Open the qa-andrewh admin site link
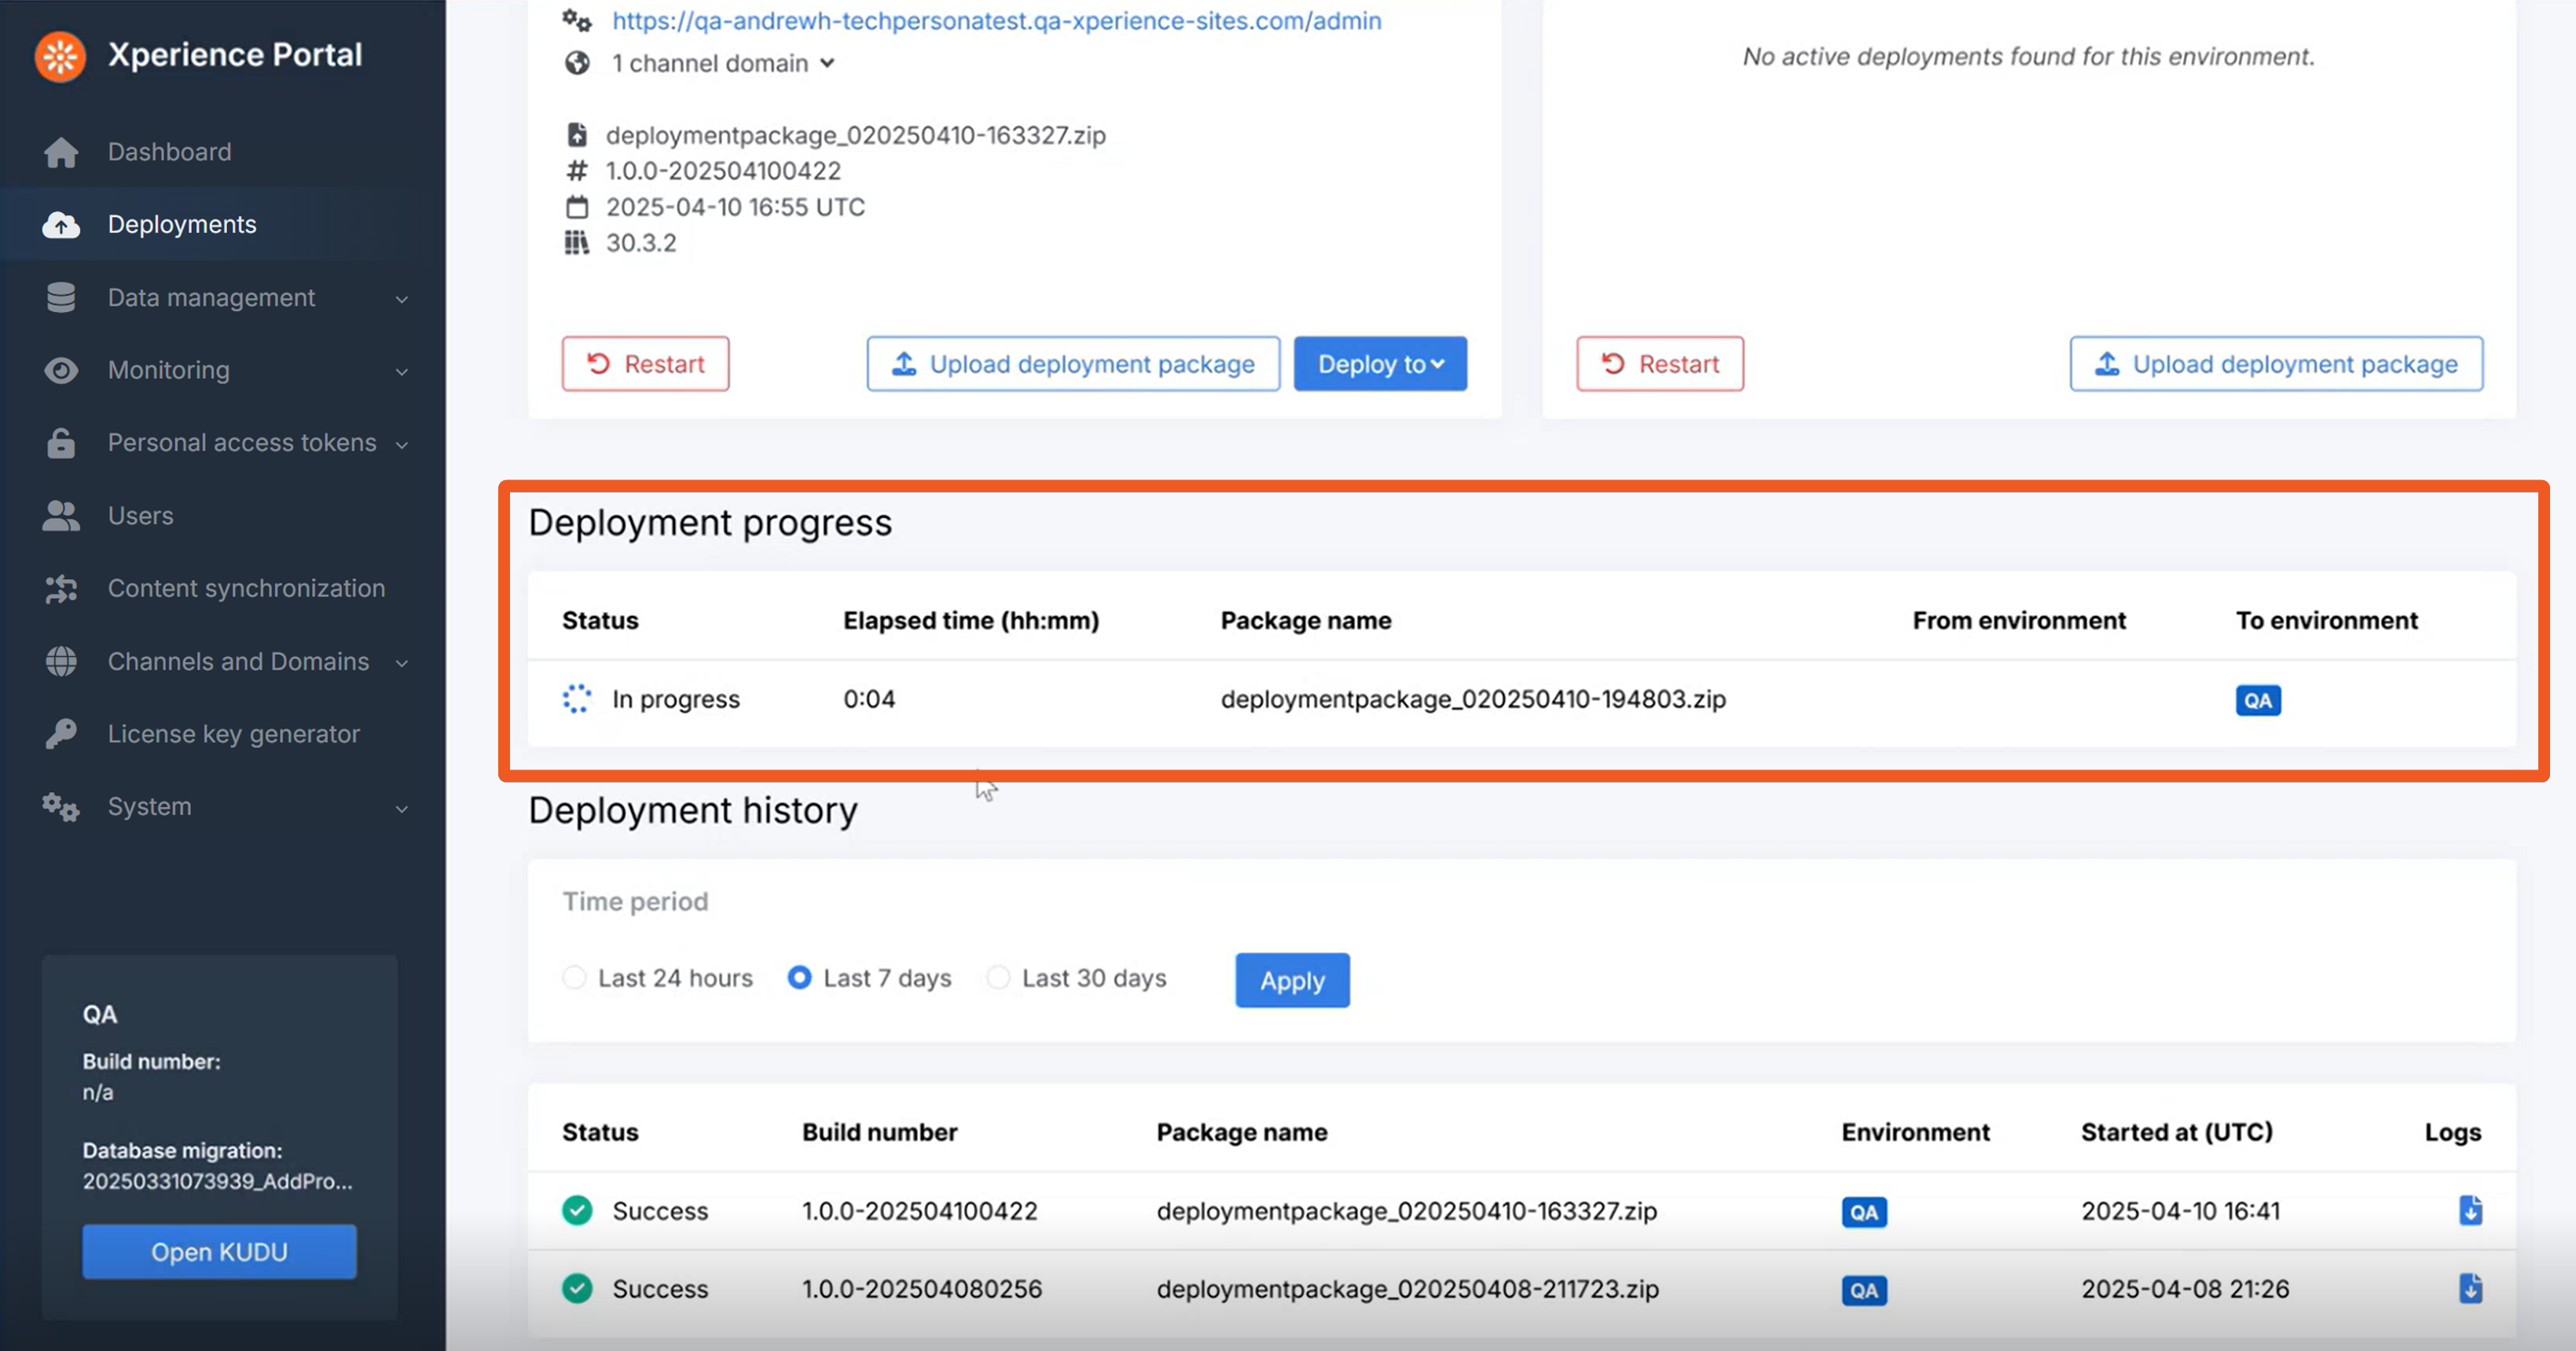The width and height of the screenshot is (2576, 1351). 996,21
